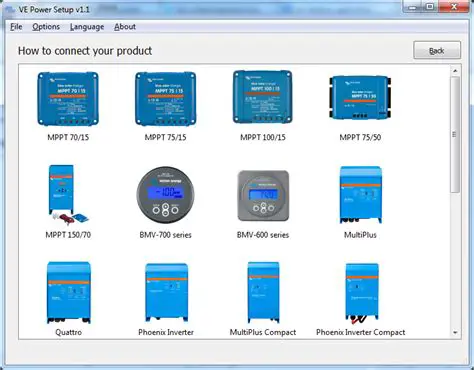Choose the BMV-700 series monitor image

[166, 195]
